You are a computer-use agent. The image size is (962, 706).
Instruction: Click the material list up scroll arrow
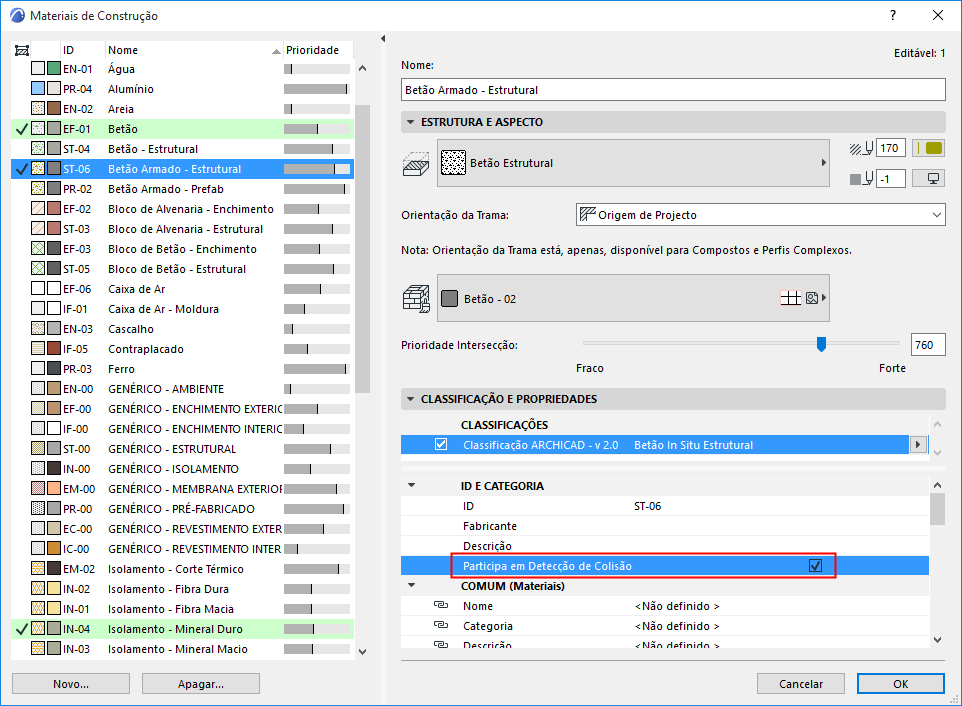tap(363, 68)
